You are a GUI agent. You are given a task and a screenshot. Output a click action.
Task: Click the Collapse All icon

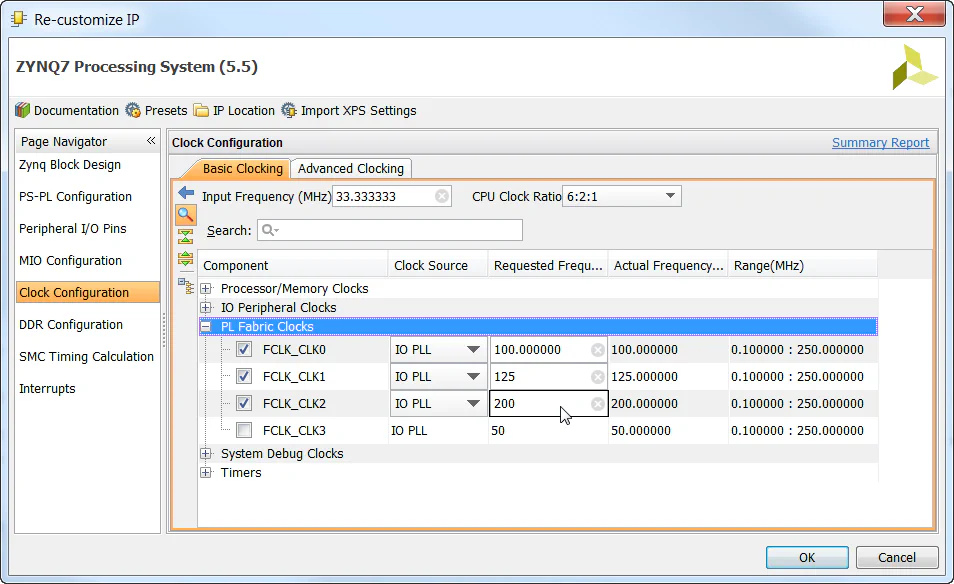coord(185,237)
